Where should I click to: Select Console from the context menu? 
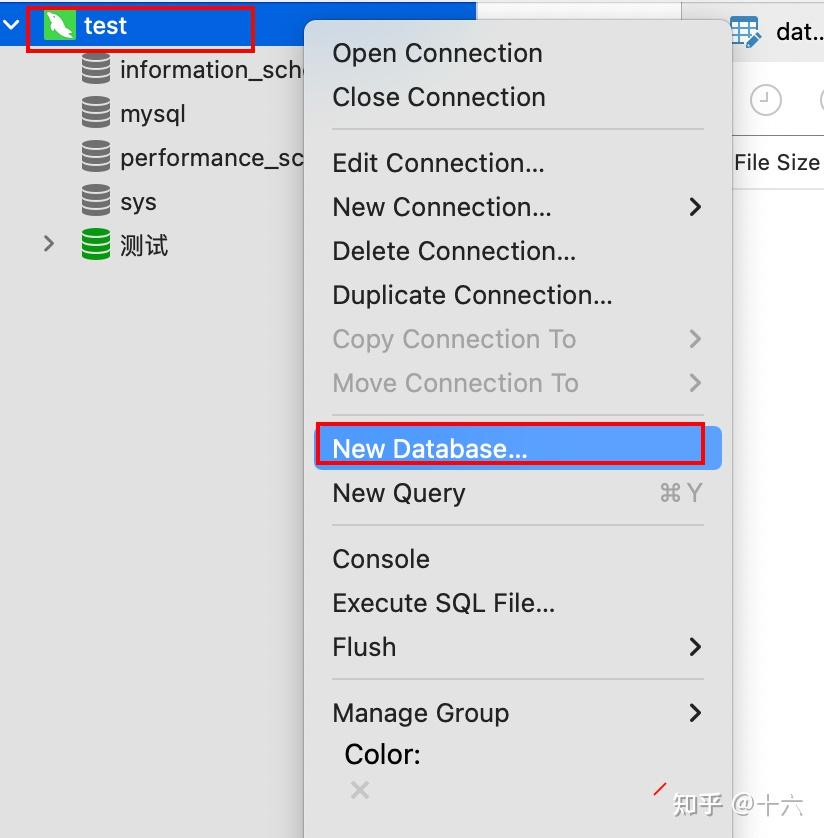(381, 558)
